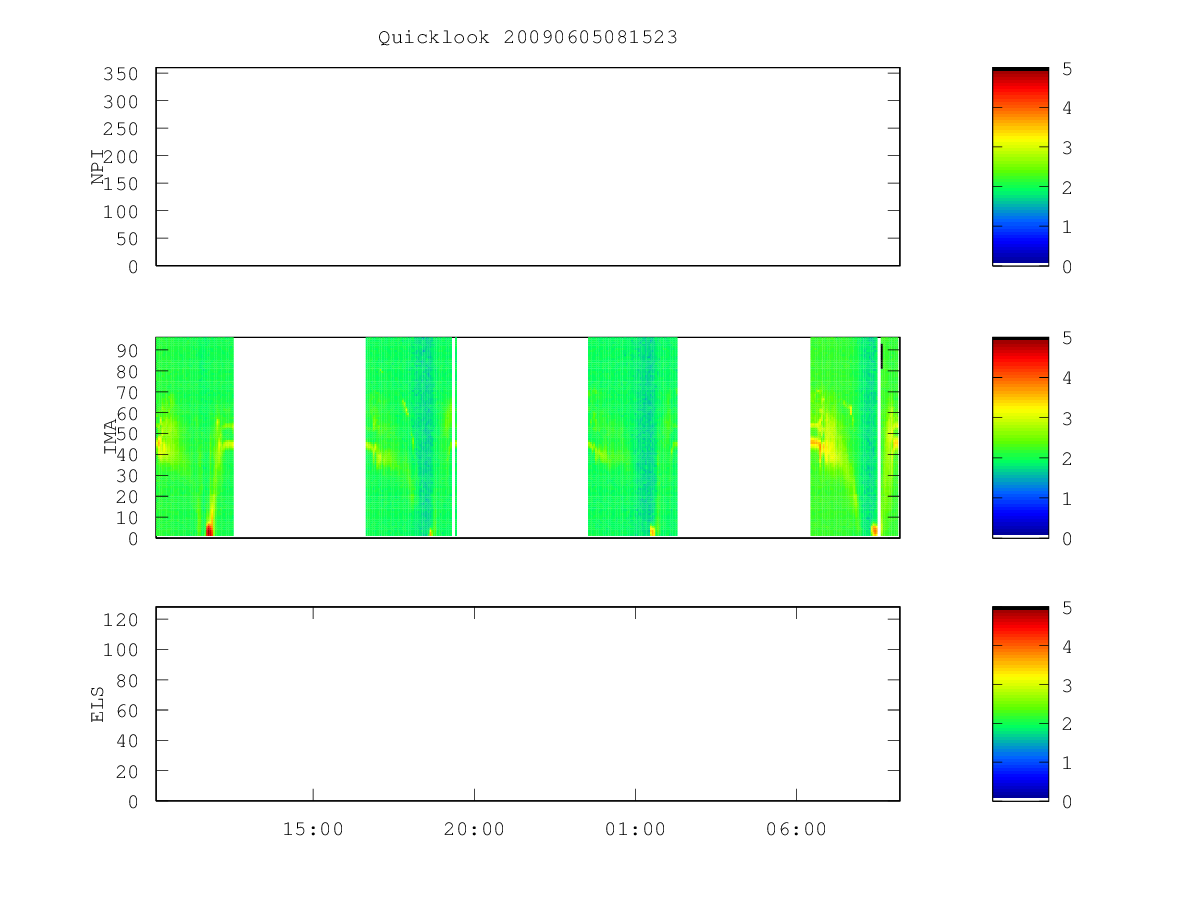
Task: Click the red hotspot in first IMA block
Action: pyautogui.click(x=209, y=529)
